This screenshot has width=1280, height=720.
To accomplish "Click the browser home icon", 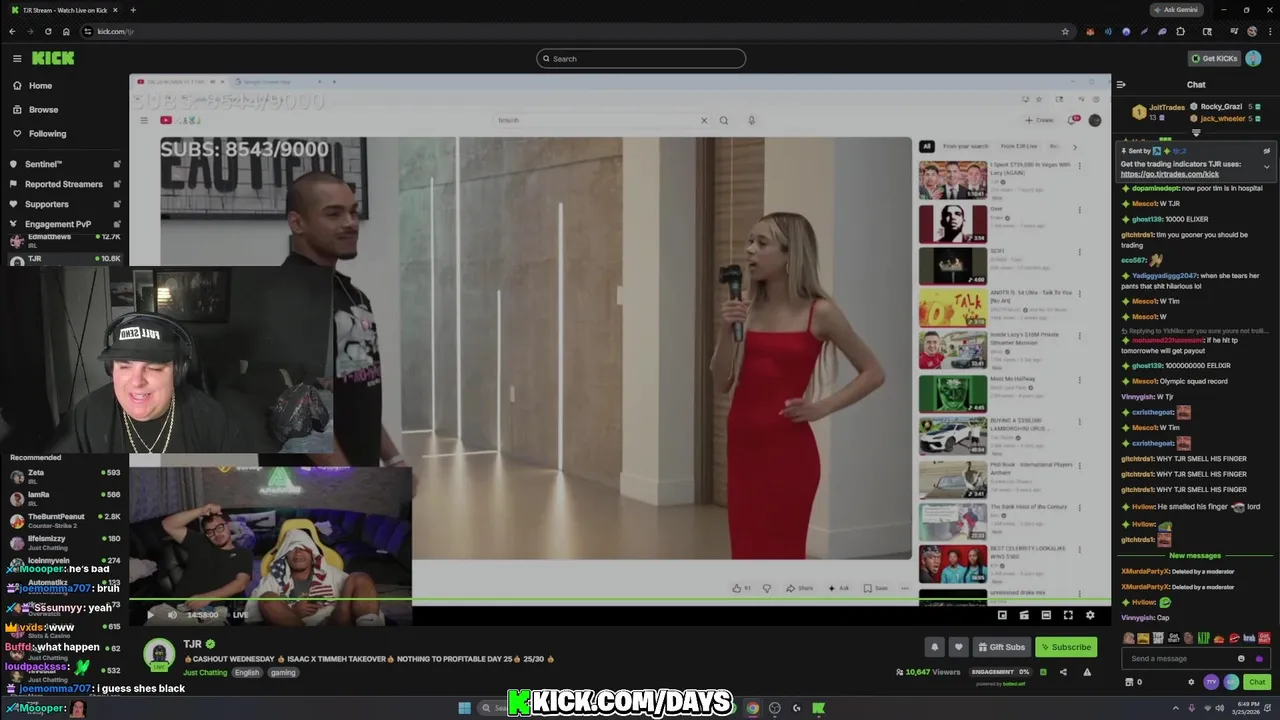I will (66, 31).
